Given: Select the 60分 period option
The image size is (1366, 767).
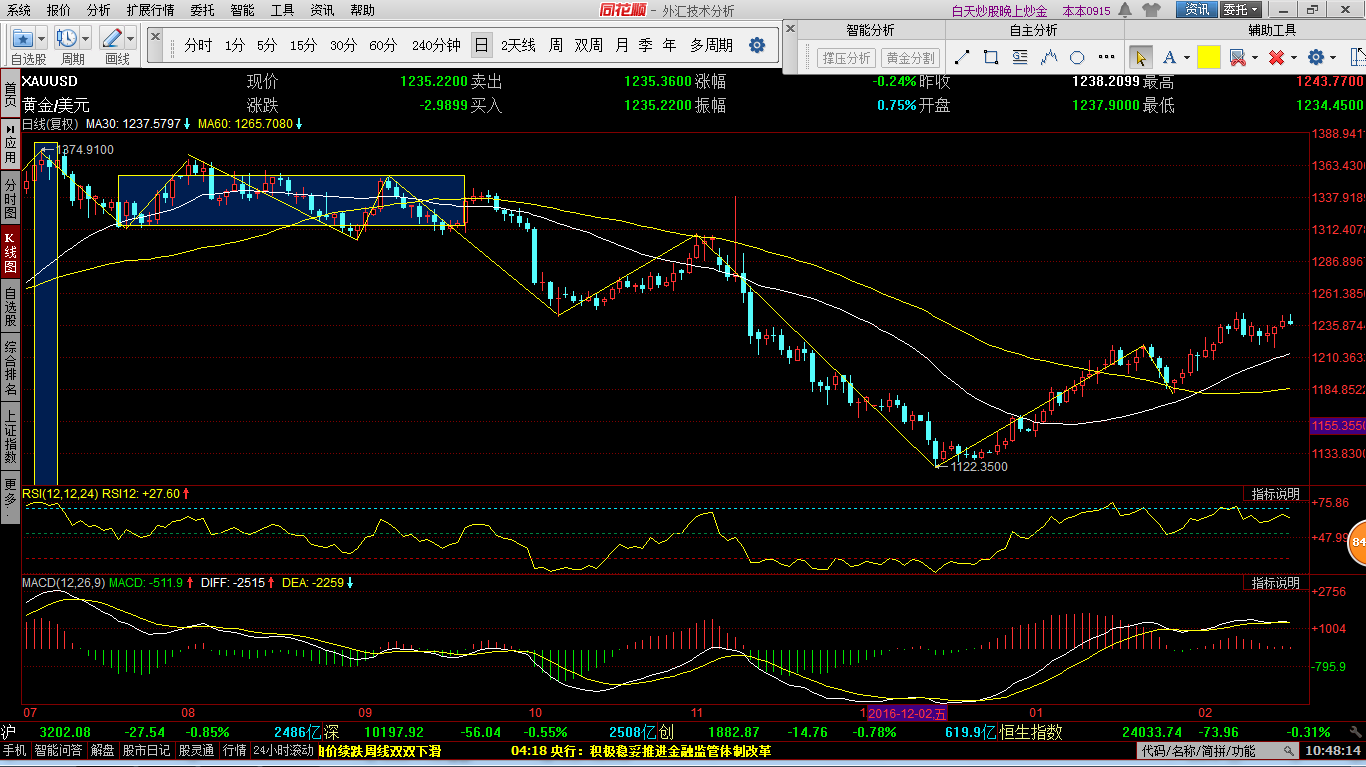Looking at the screenshot, I should point(383,46).
